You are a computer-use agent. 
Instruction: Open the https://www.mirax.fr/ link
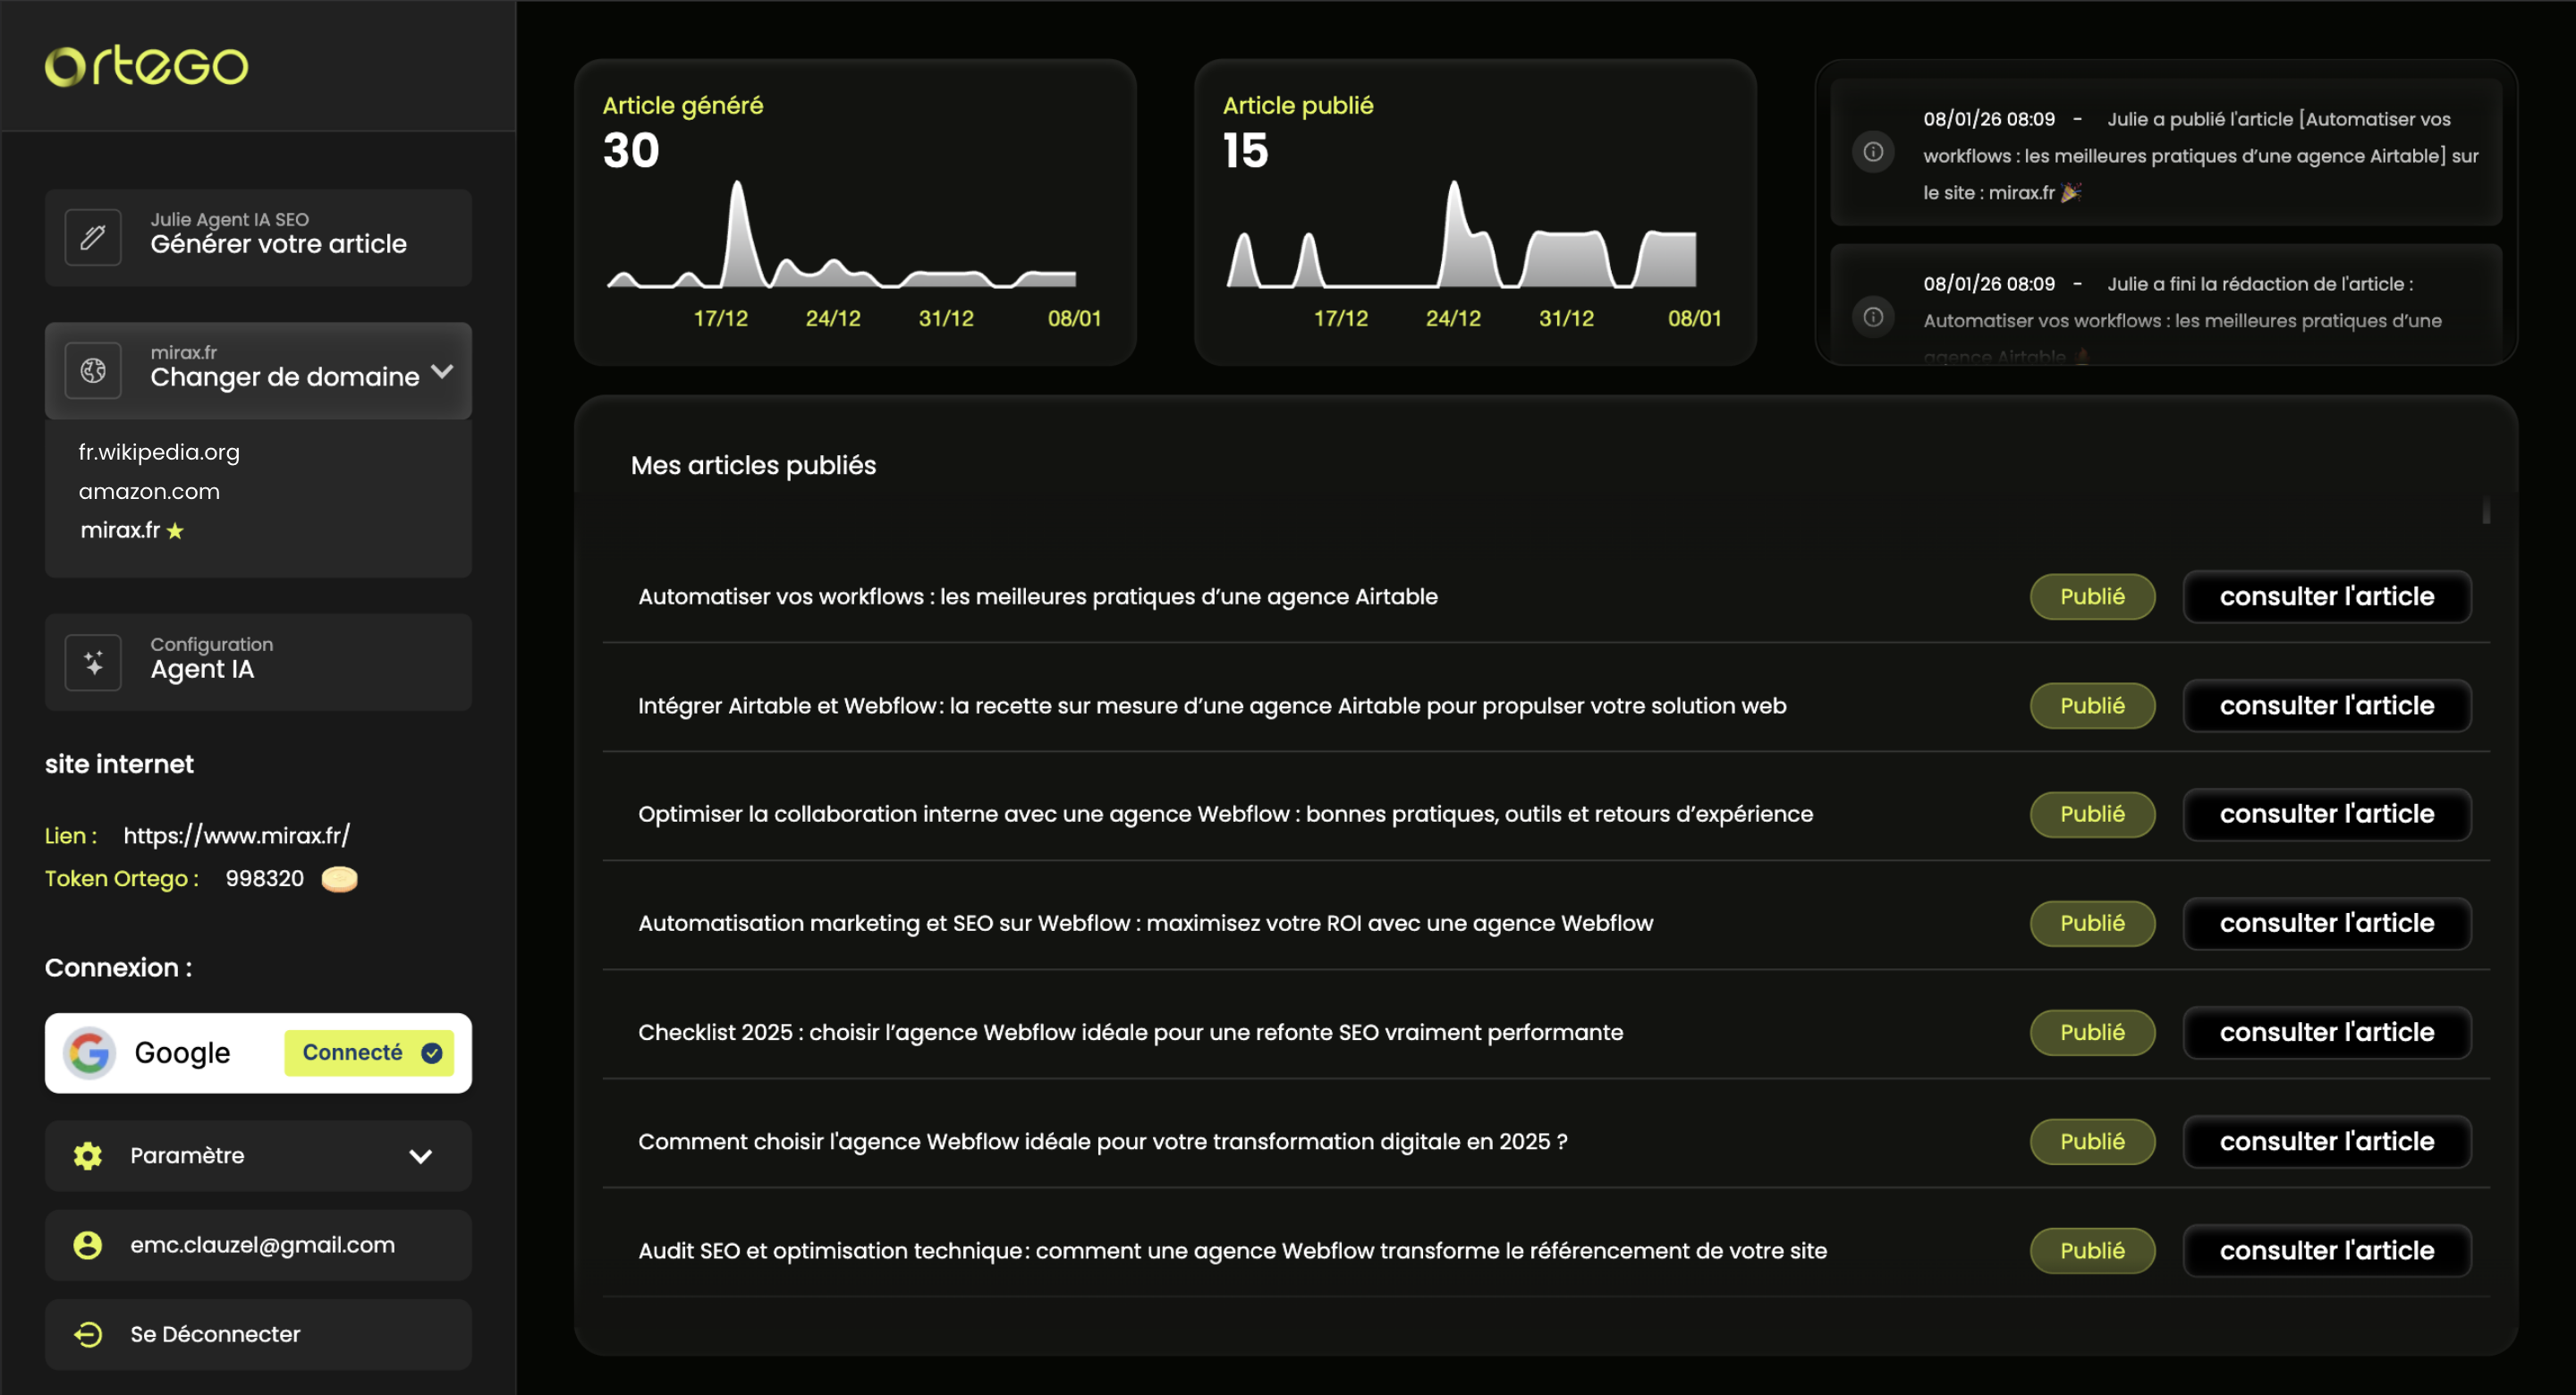click(x=236, y=835)
